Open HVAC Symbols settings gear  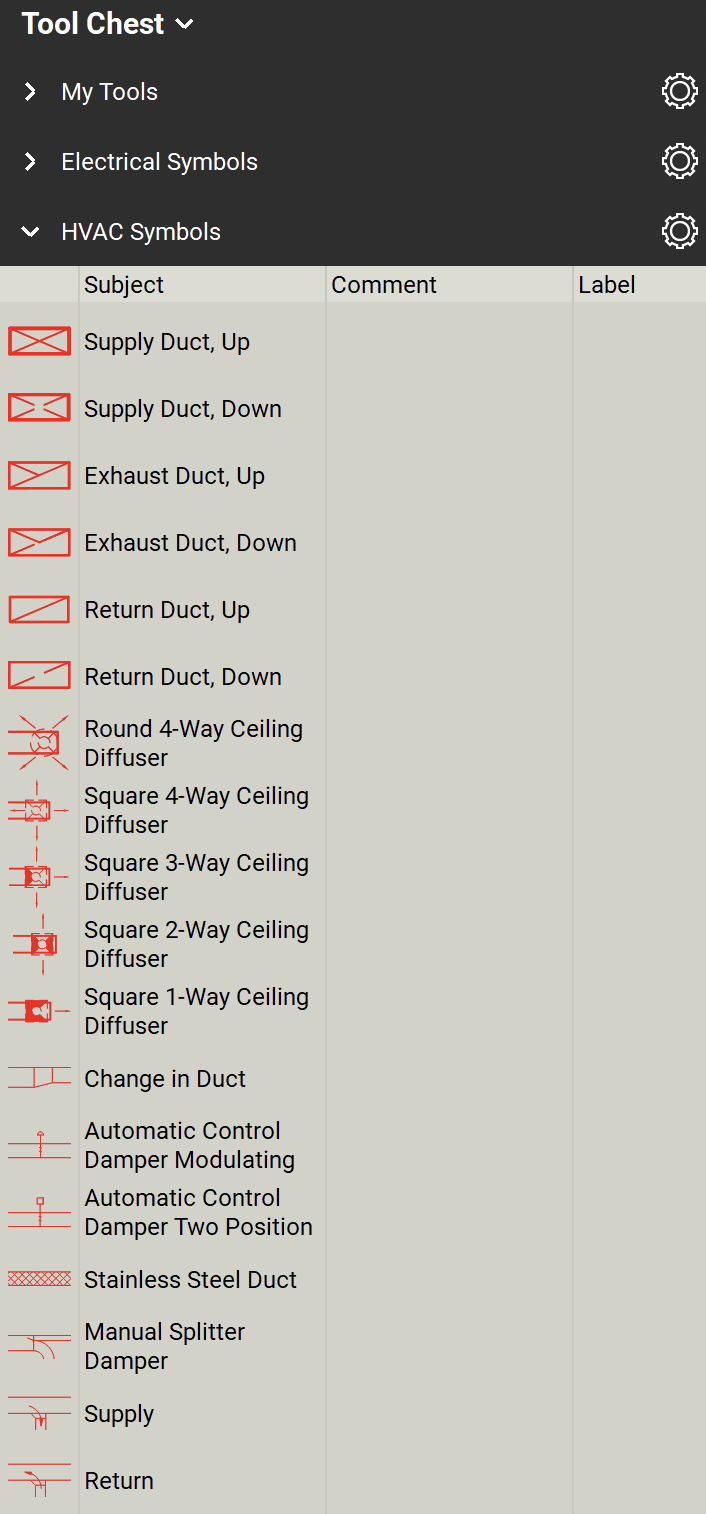(x=679, y=231)
